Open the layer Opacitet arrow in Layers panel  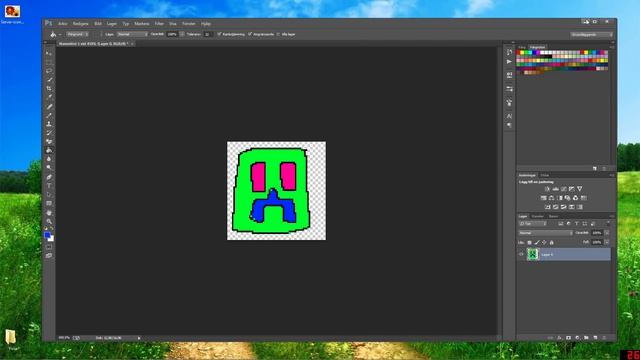pos(607,233)
